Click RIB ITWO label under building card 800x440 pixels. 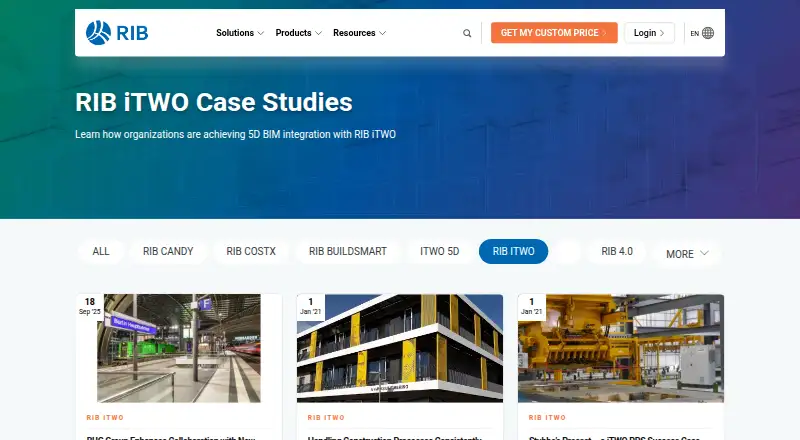[326, 418]
